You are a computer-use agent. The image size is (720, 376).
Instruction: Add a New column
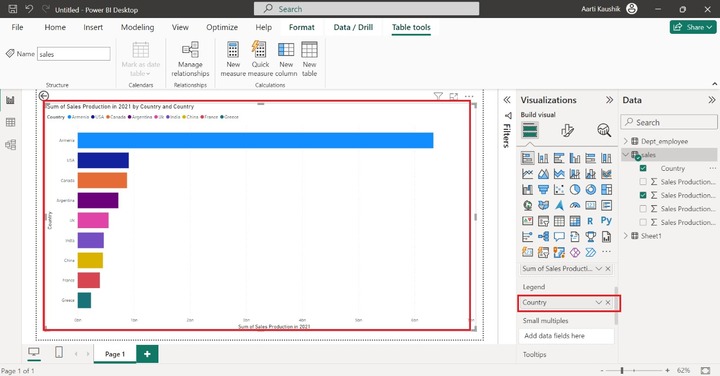pyautogui.click(x=286, y=59)
